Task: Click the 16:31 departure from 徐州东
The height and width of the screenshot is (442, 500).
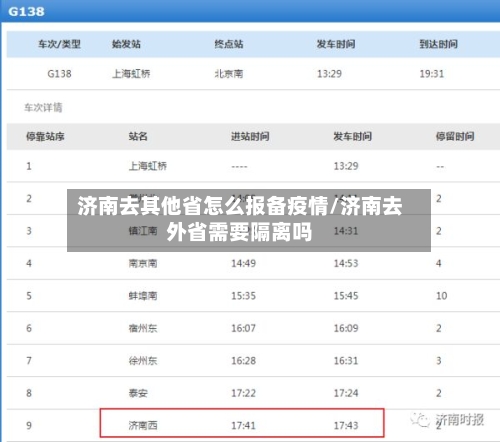Action: [346, 361]
